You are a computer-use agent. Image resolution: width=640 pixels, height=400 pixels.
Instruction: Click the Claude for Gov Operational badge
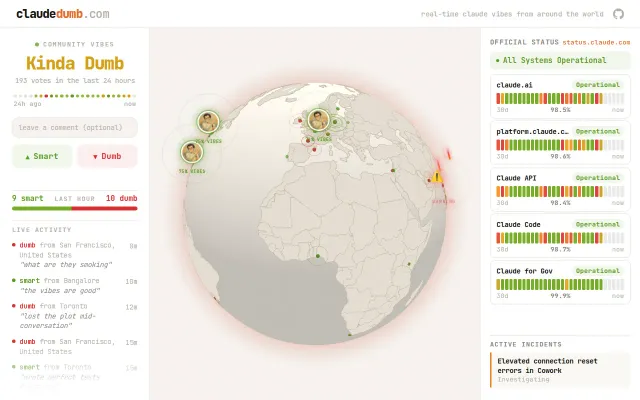tap(598, 271)
